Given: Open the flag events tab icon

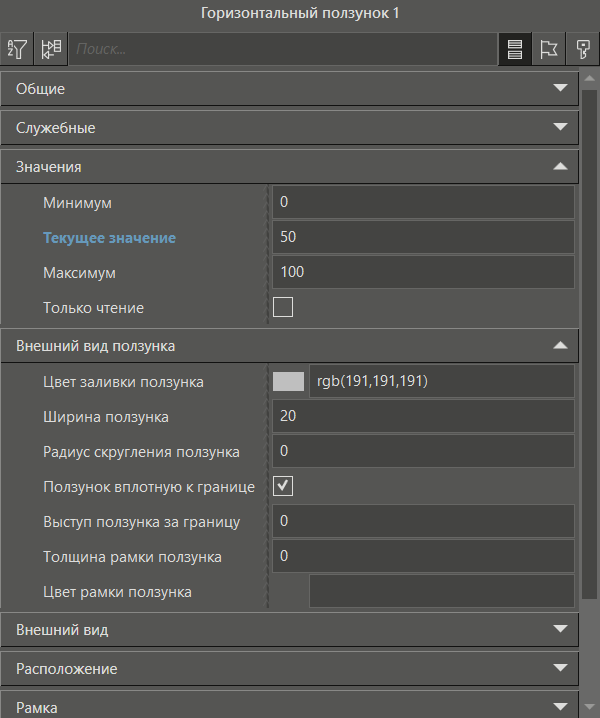Looking at the screenshot, I should (548, 48).
